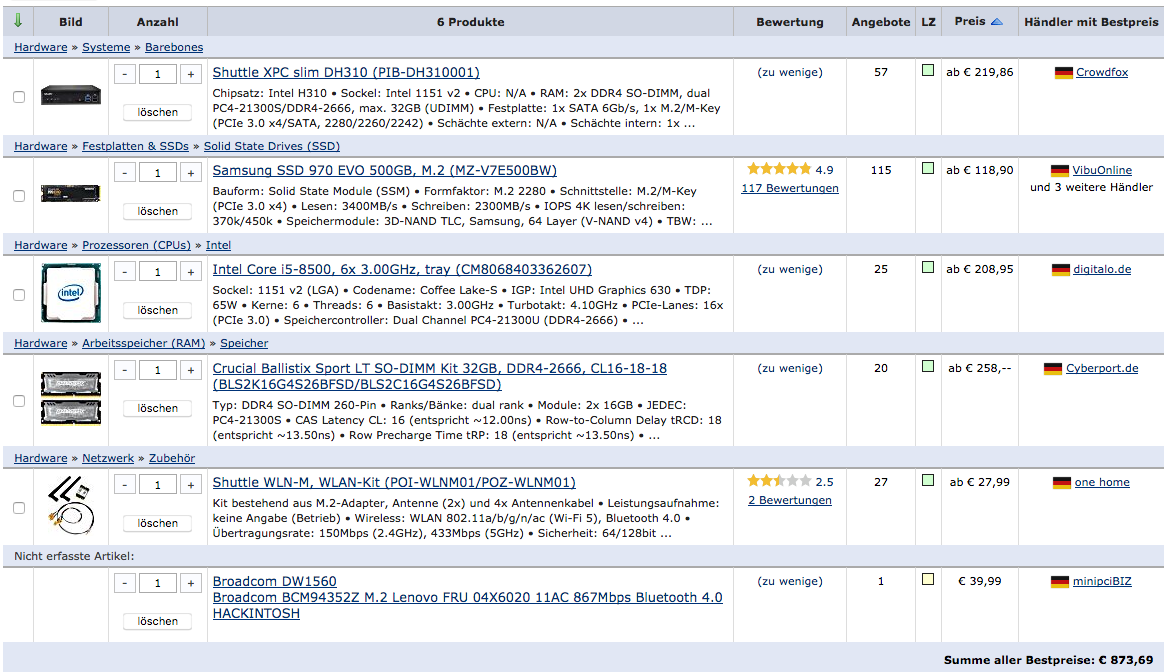1169x672 pixels.
Task: Toggle LZ checkbox for Intel Core i5-8500
Action: tap(928, 267)
